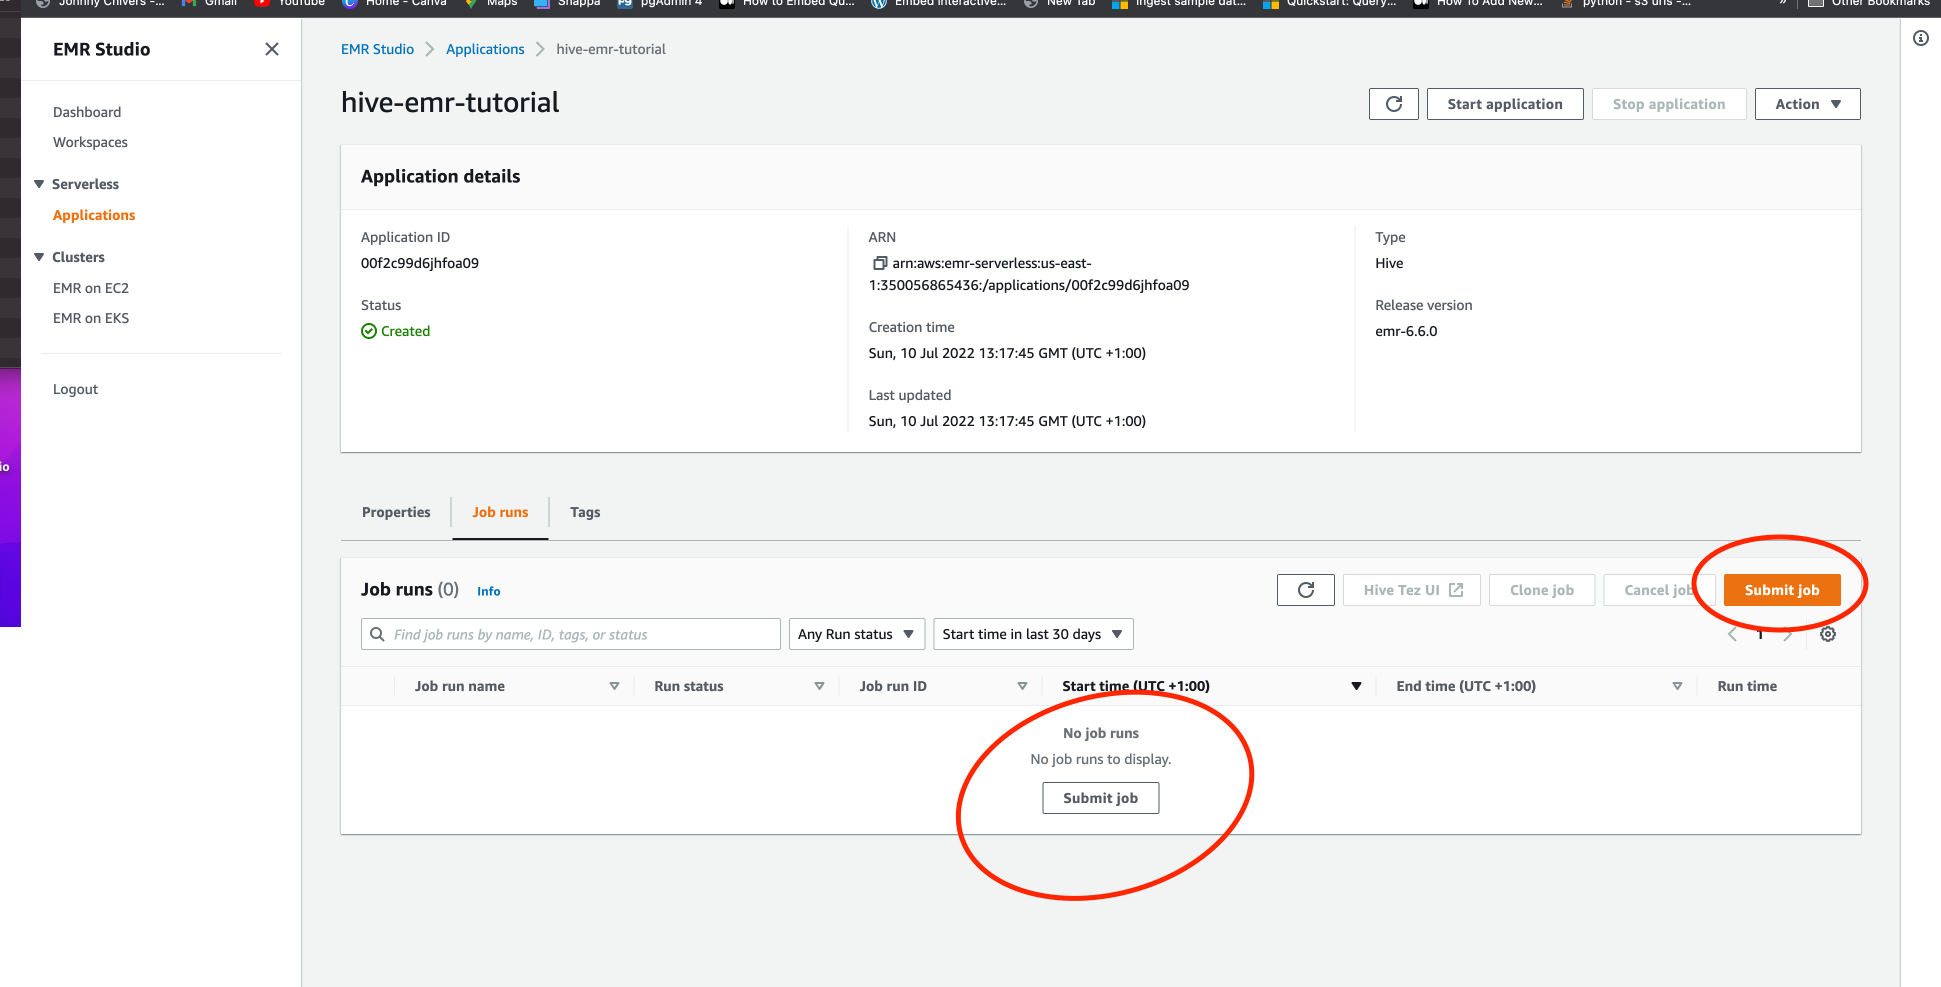Open Workspaces in the sidebar

coord(90,142)
